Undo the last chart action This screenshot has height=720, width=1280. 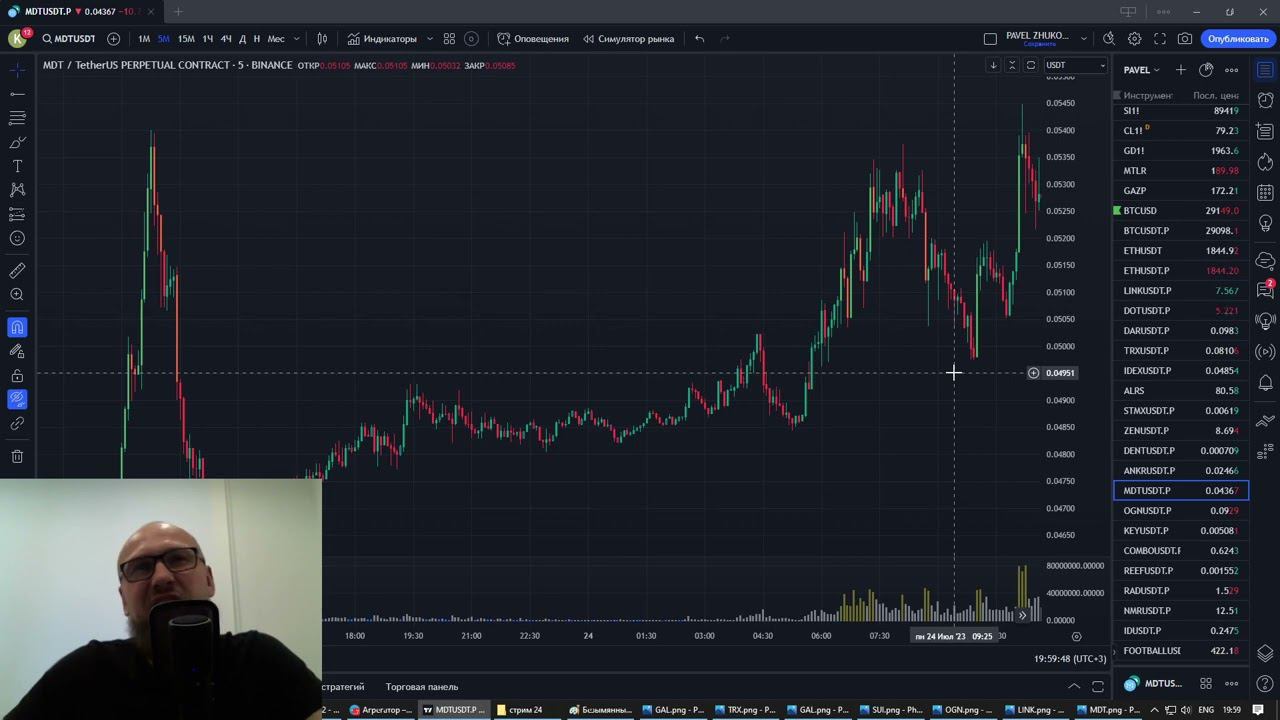coord(700,39)
